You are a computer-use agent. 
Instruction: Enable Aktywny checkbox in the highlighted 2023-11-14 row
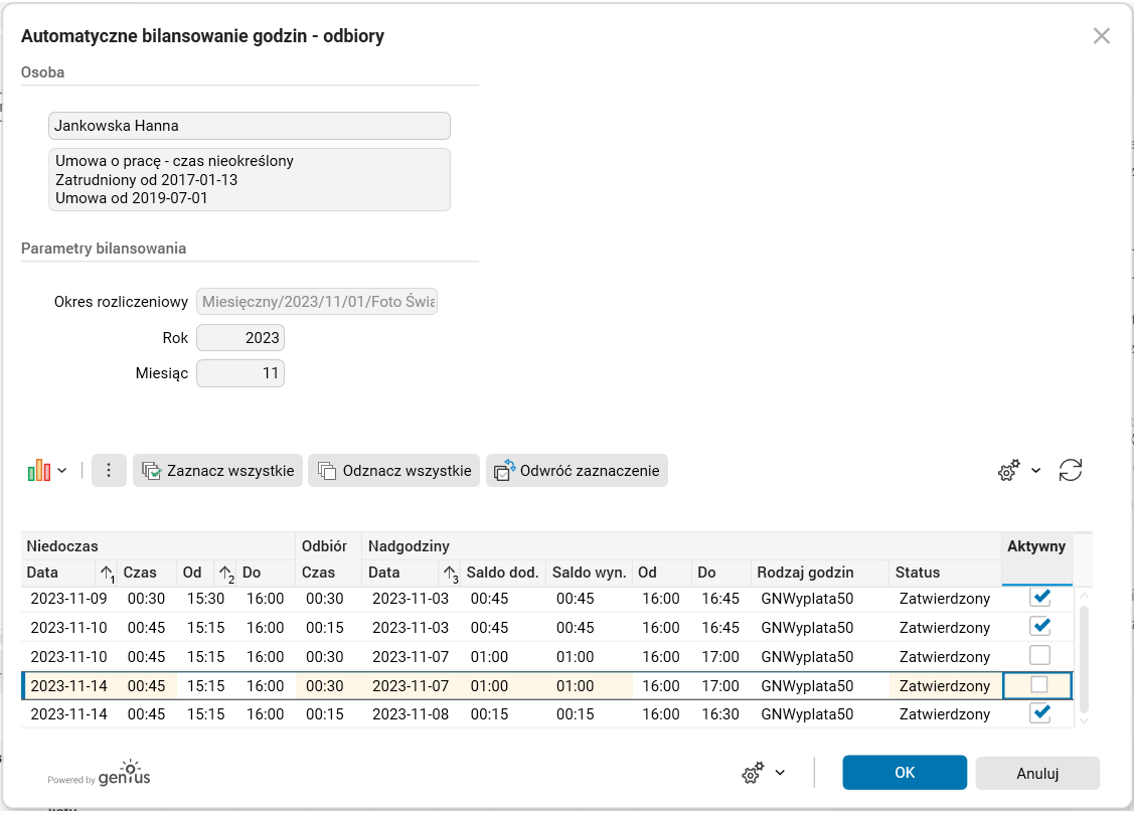(x=1040, y=686)
